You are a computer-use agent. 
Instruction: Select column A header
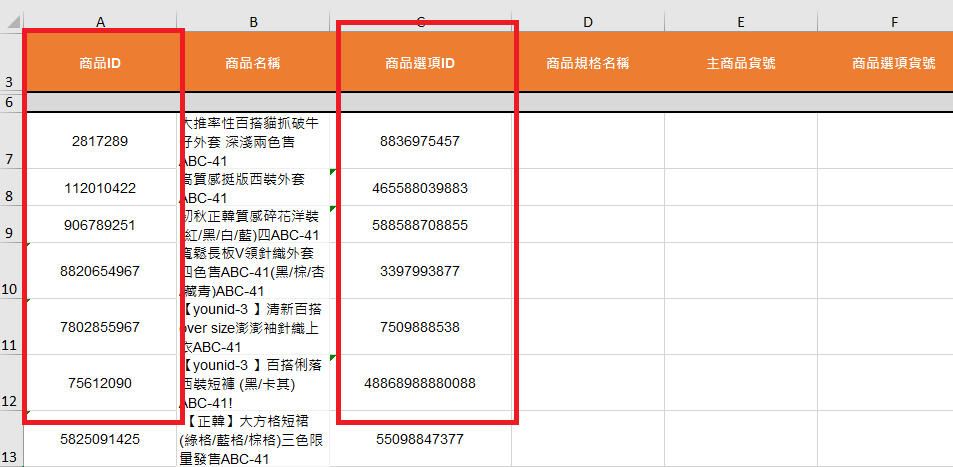[100, 21]
